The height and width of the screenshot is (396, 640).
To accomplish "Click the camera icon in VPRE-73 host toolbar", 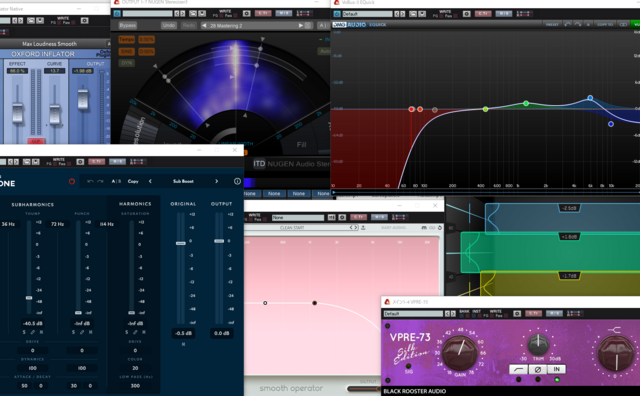I will (517, 314).
